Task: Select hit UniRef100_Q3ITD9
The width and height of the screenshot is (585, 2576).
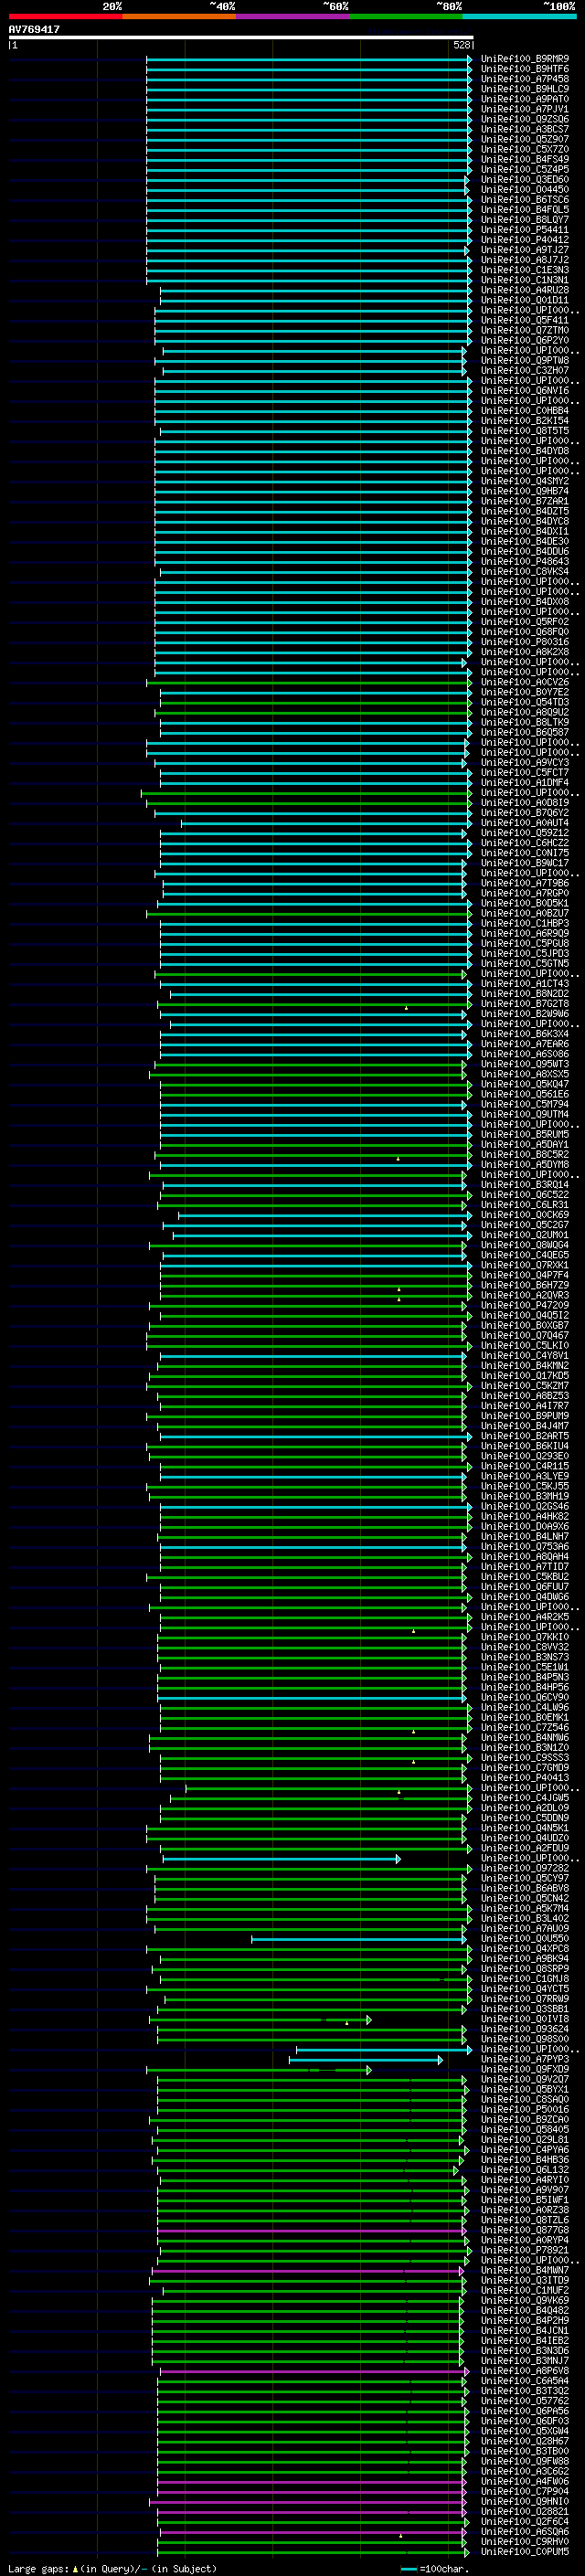Action: [525, 2280]
